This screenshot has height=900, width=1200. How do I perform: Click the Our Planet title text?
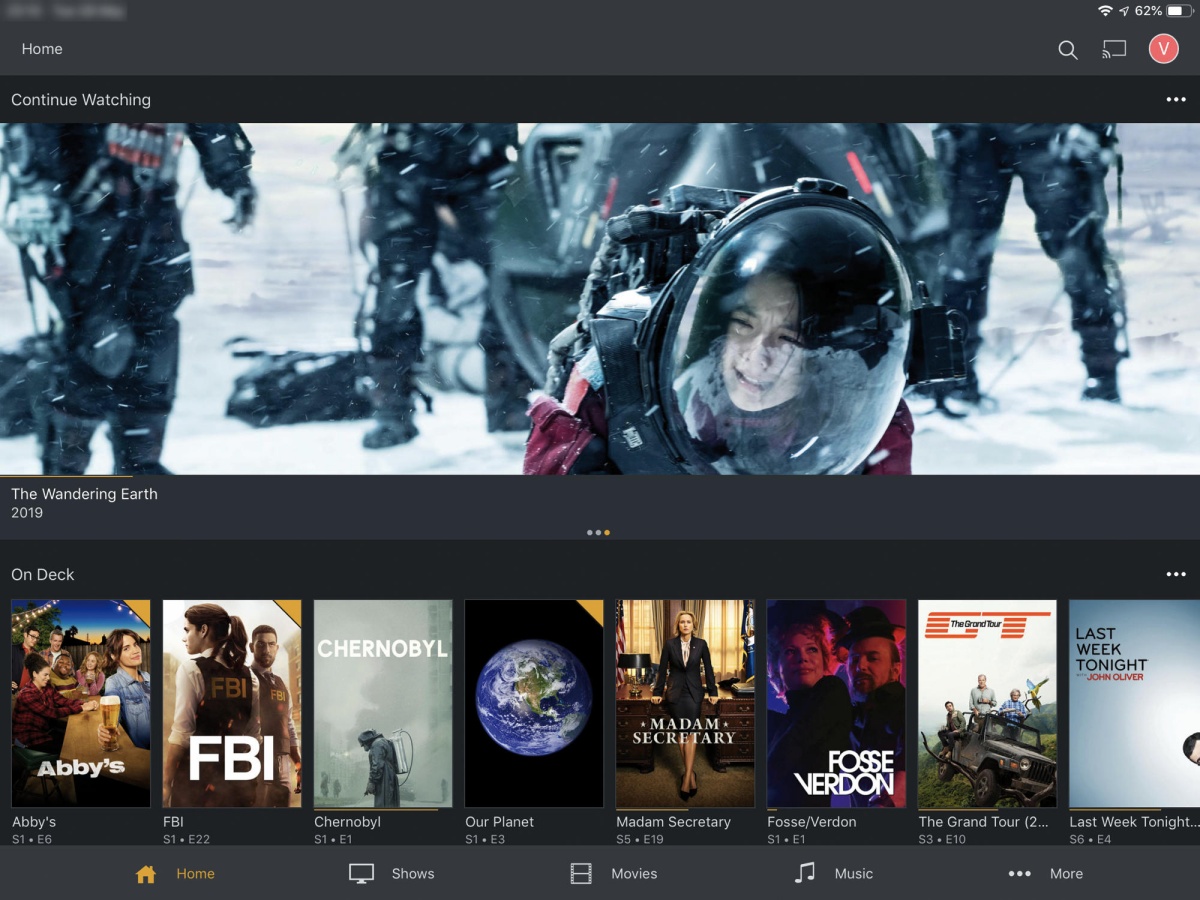[499, 822]
